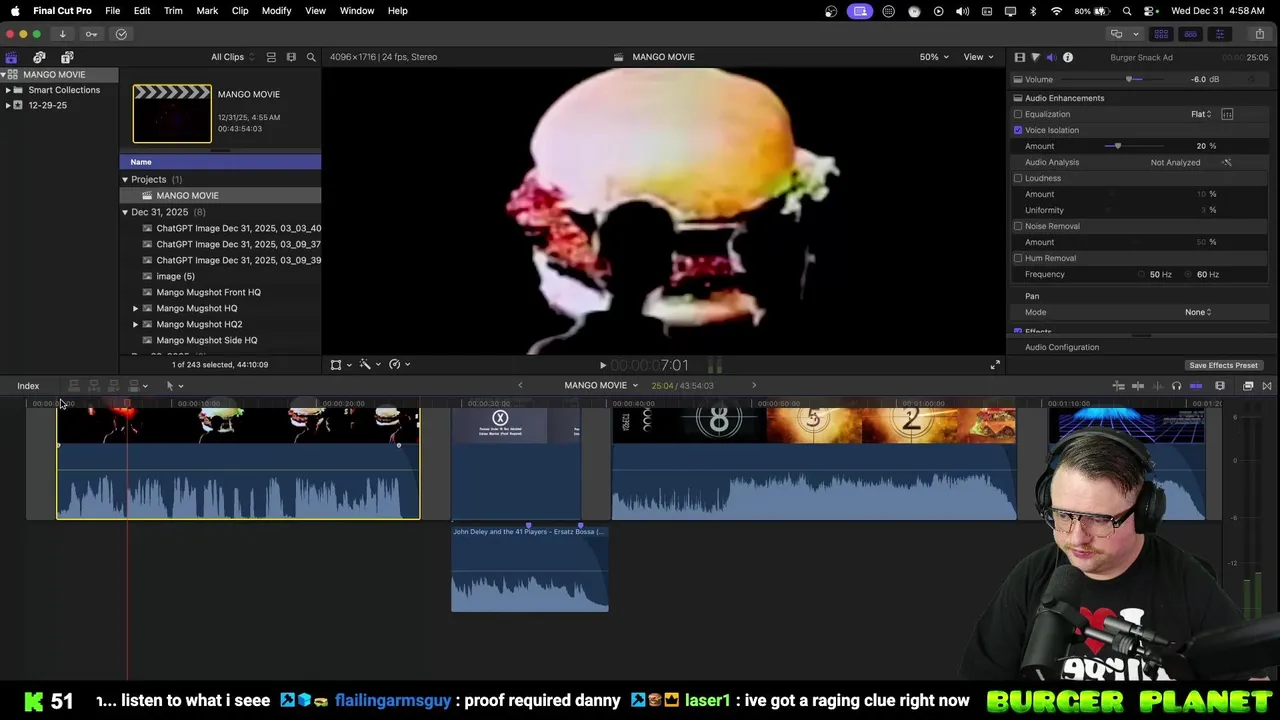Open the Trim menu
The height and width of the screenshot is (720, 1280).
[173, 11]
